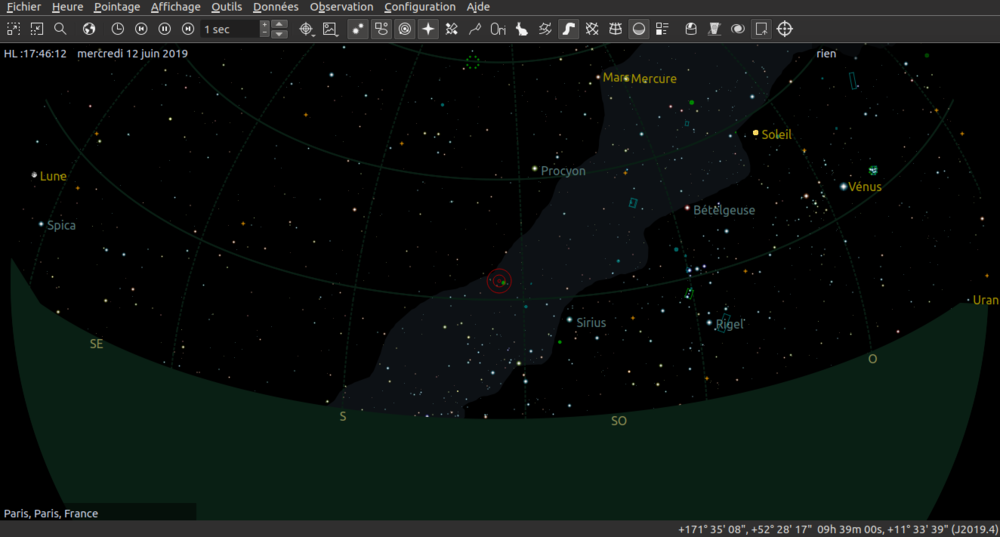Open the pointing crosshair dropdown
Image resolution: width=1000 pixels, height=537 pixels.
pyautogui.click(x=307, y=29)
